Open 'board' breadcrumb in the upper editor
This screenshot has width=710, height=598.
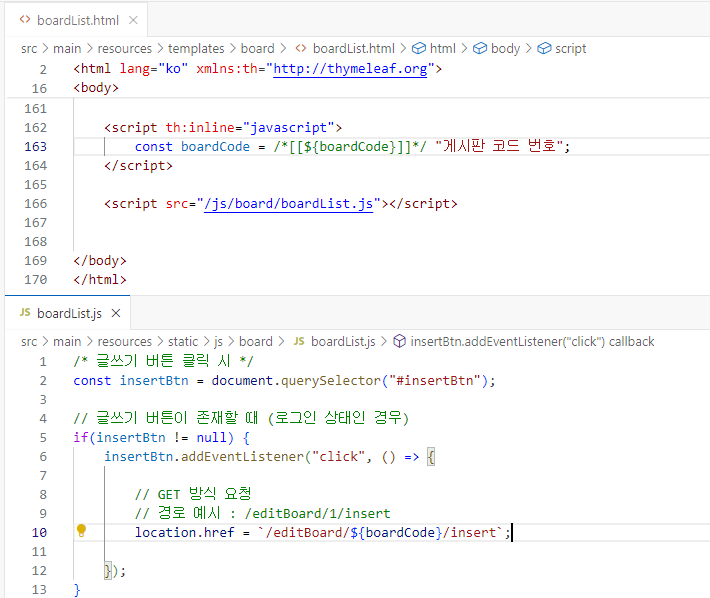click(x=257, y=48)
